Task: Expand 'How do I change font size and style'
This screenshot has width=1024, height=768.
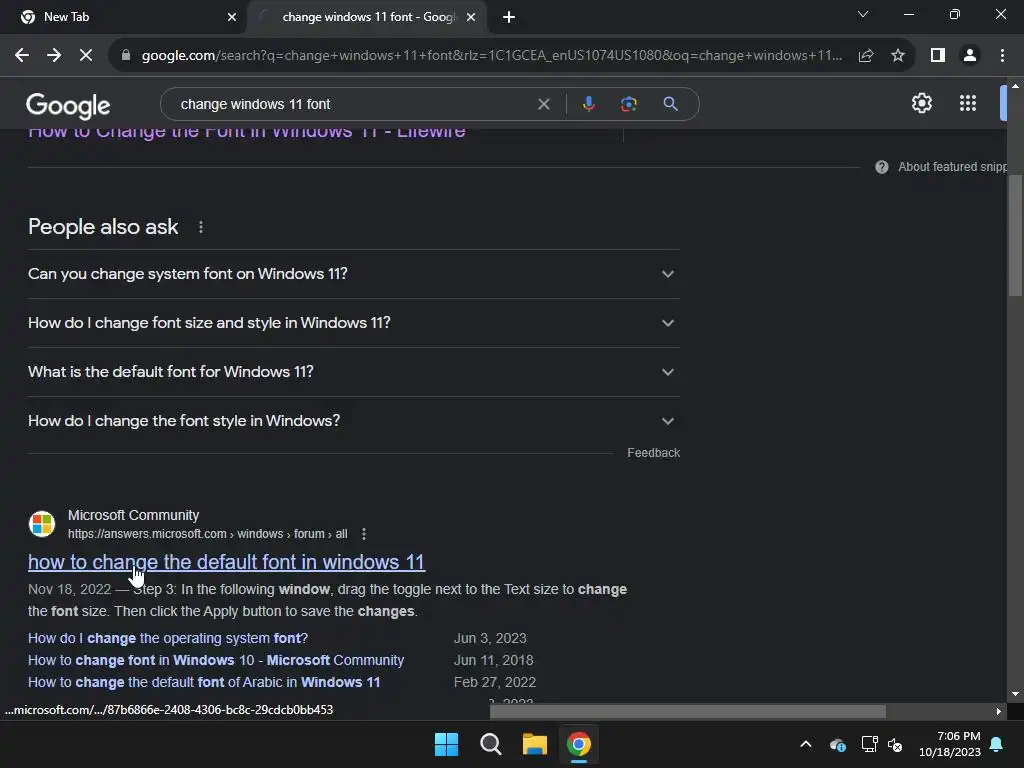Action: click(353, 323)
